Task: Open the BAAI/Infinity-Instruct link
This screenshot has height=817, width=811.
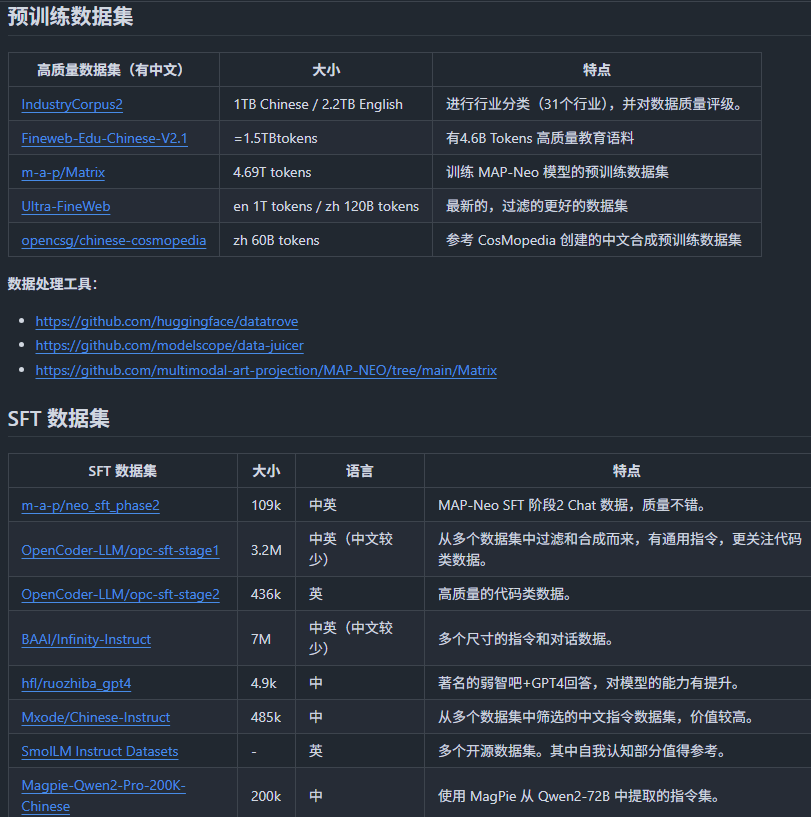Action: [x=86, y=639]
